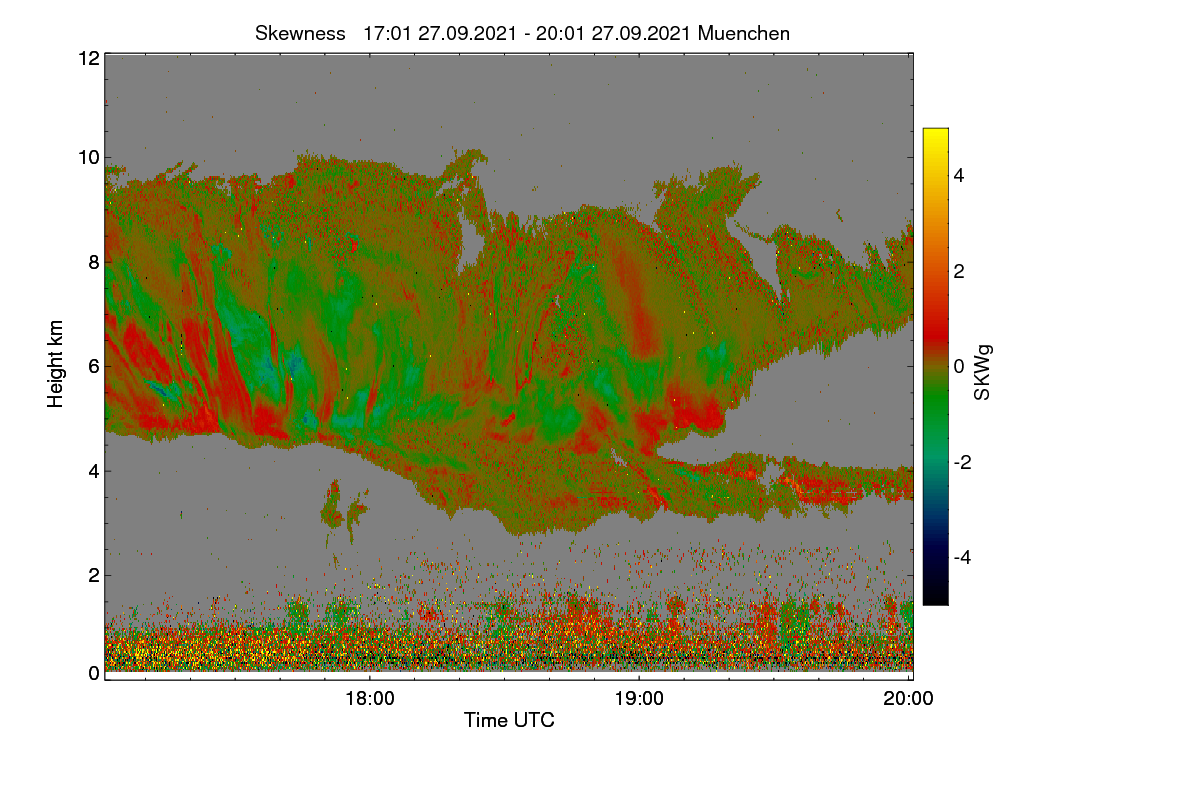Click the 'SKWg' colorbar label

coord(983,374)
